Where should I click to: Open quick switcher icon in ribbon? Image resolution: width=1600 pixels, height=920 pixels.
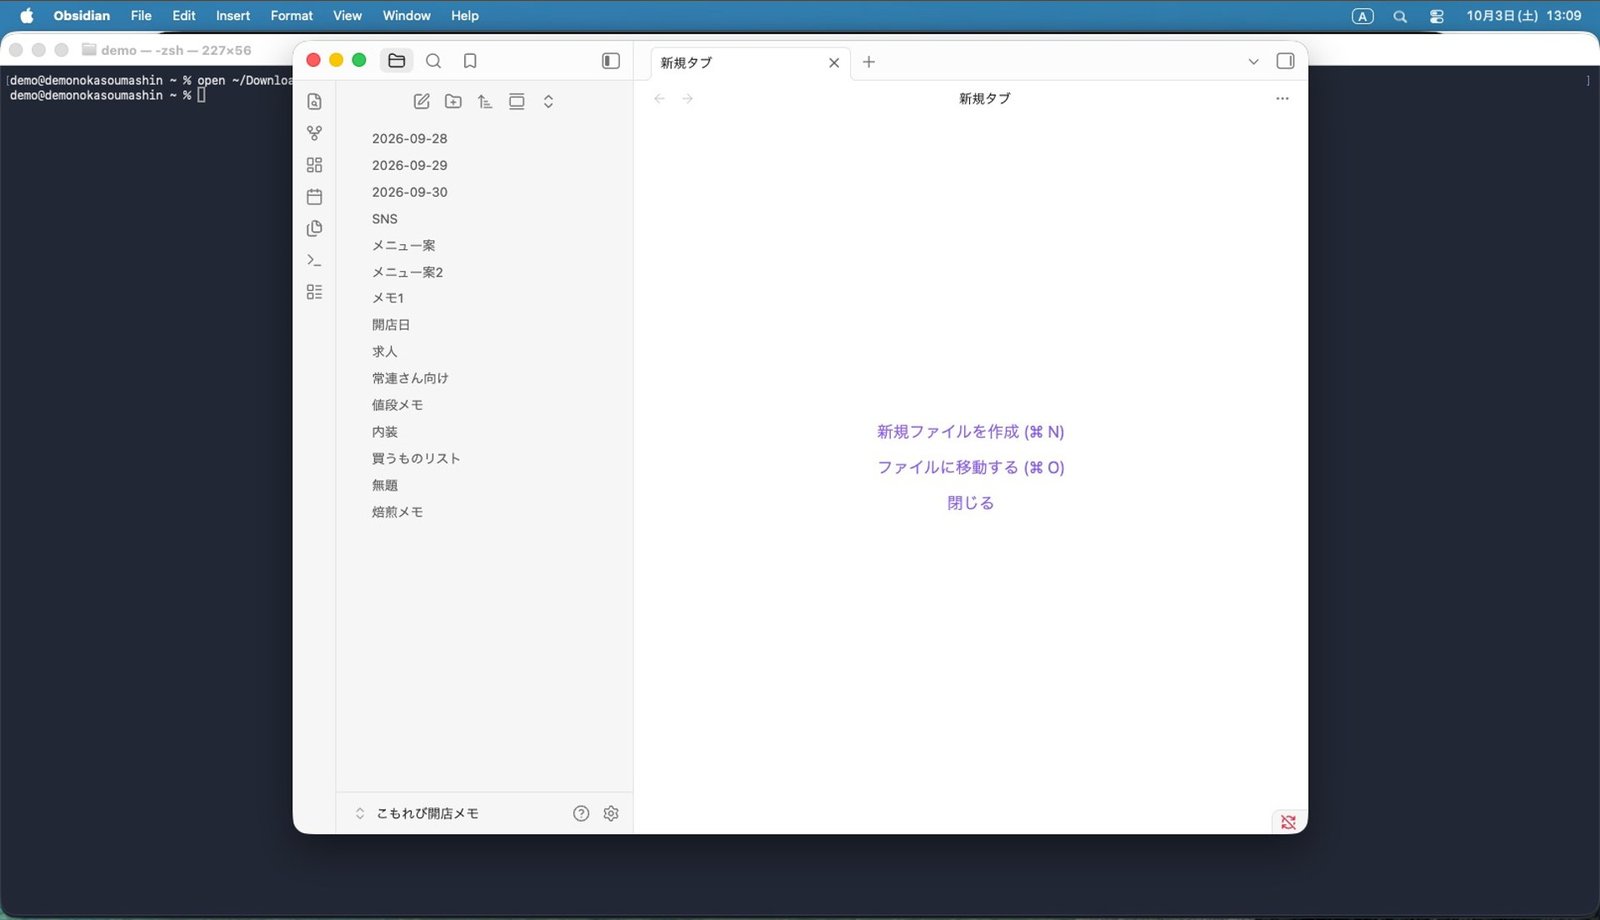pos(314,101)
